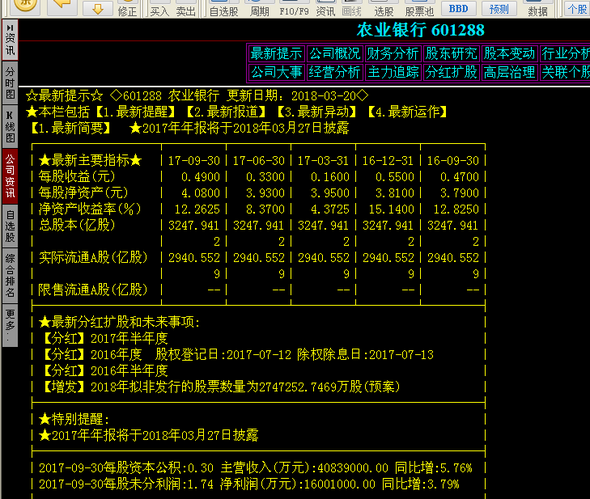Screen dimensions: 590x499
Task: Click the 卖出 sell toolbar button
Action: pyautogui.click(x=186, y=9)
